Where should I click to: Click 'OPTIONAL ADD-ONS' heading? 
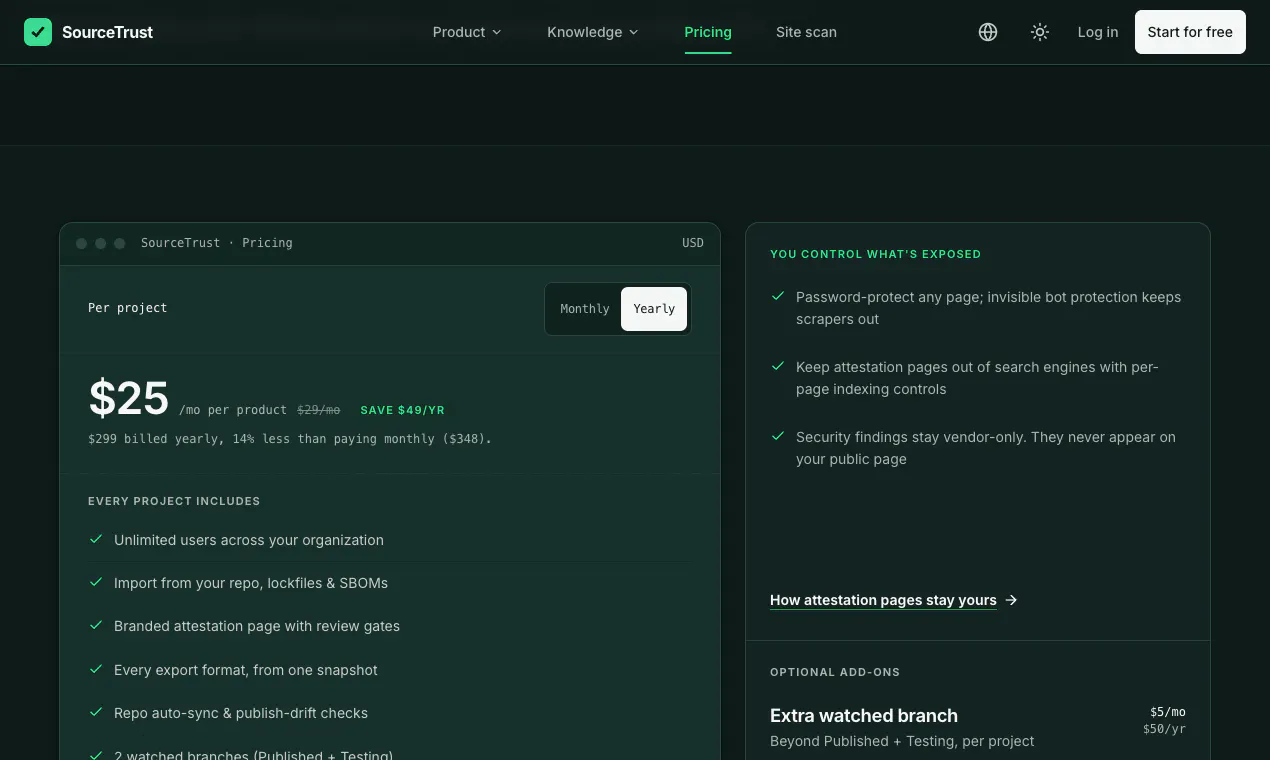tap(835, 672)
